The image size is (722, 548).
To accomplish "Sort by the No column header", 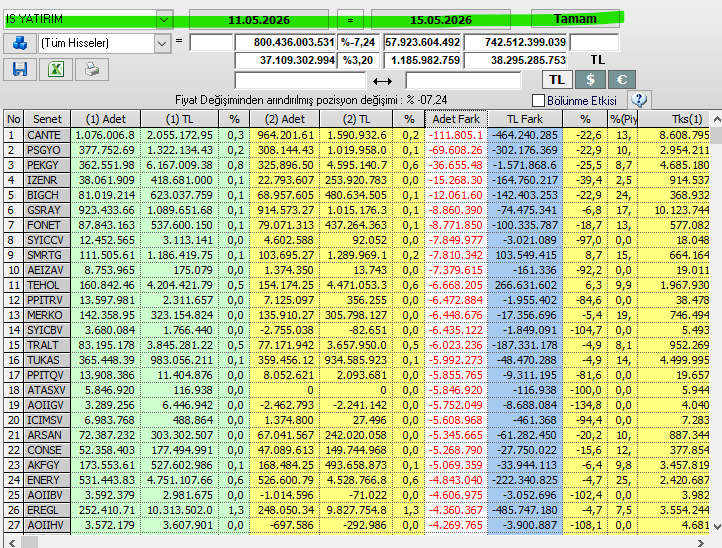I will pyautogui.click(x=13, y=119).
